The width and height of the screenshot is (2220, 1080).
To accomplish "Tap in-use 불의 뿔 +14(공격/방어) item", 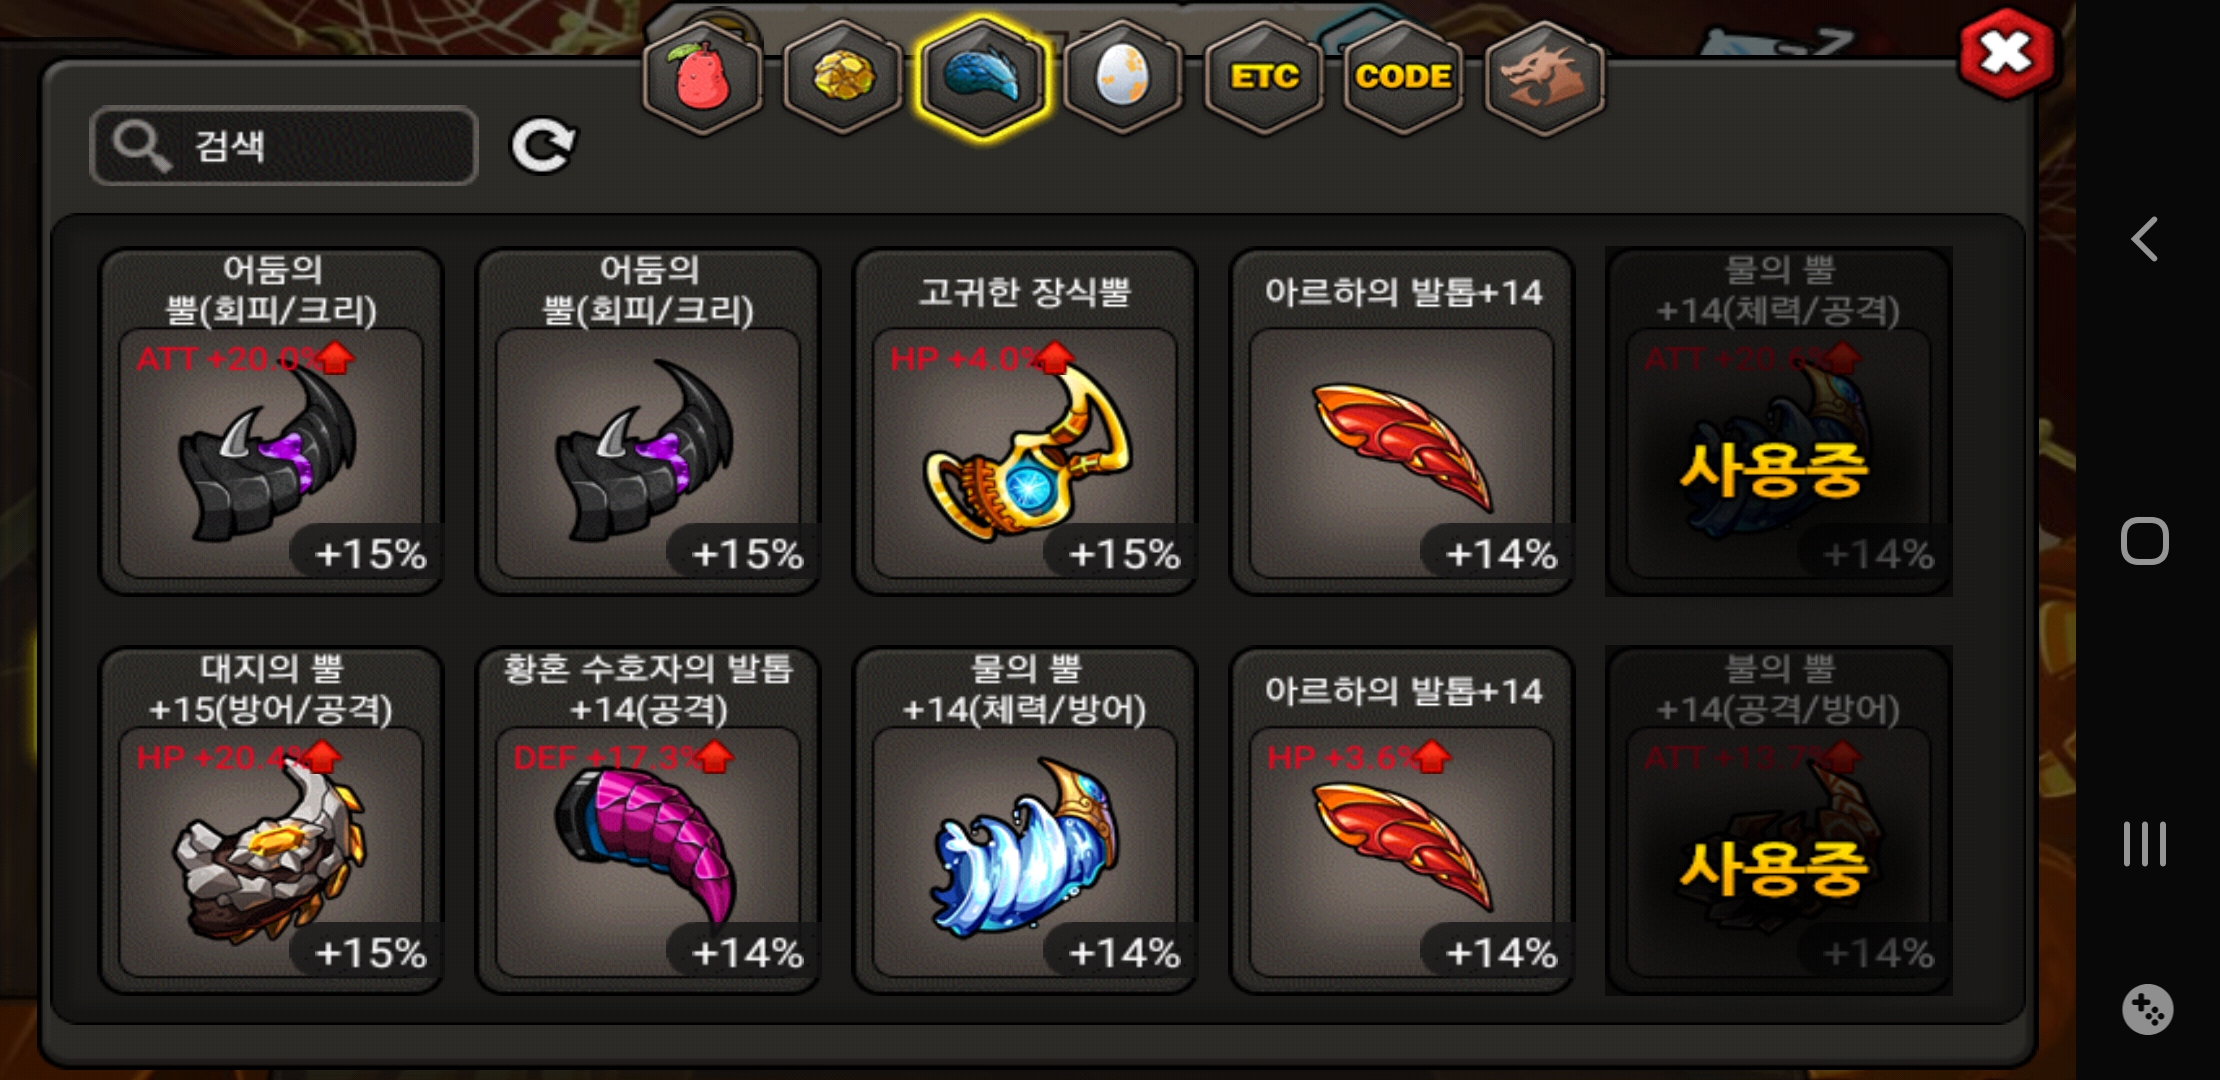I will point(1779,820).
